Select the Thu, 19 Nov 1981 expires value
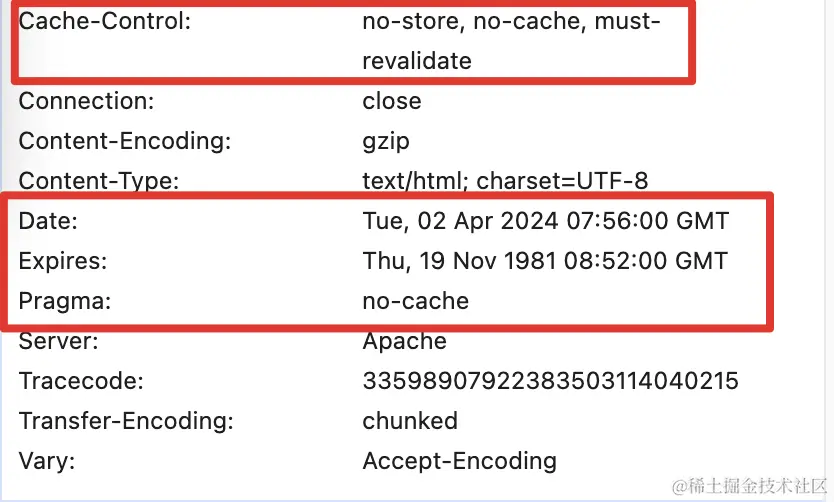The width and height of the screenshot is (834, 502). coord(545,261)
